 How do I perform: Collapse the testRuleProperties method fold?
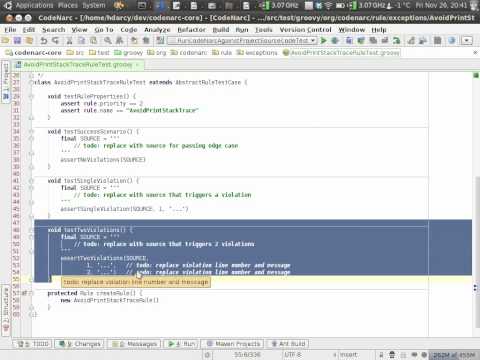click(31, 96)
